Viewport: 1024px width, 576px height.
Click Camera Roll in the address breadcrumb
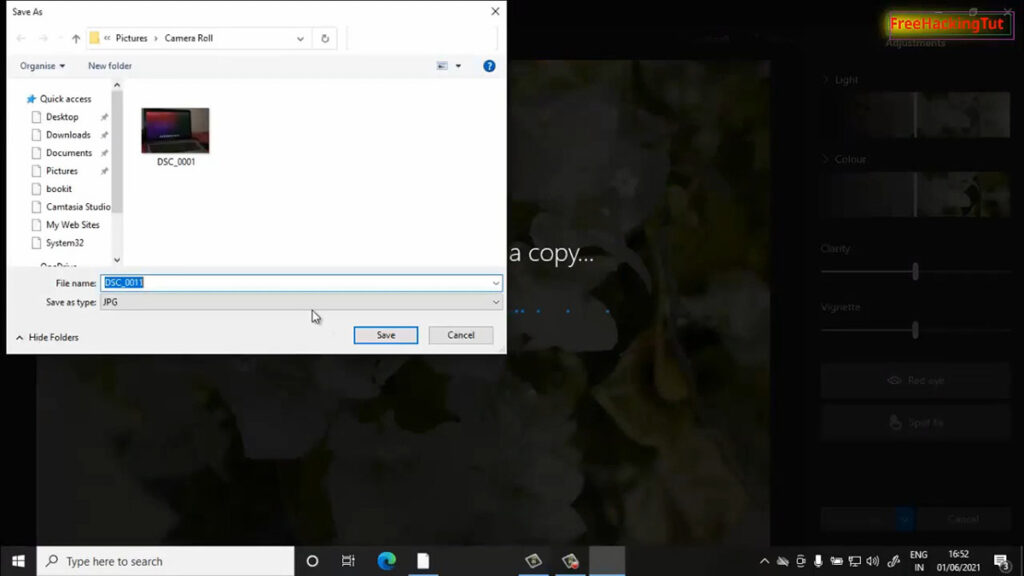click(189, 39)
